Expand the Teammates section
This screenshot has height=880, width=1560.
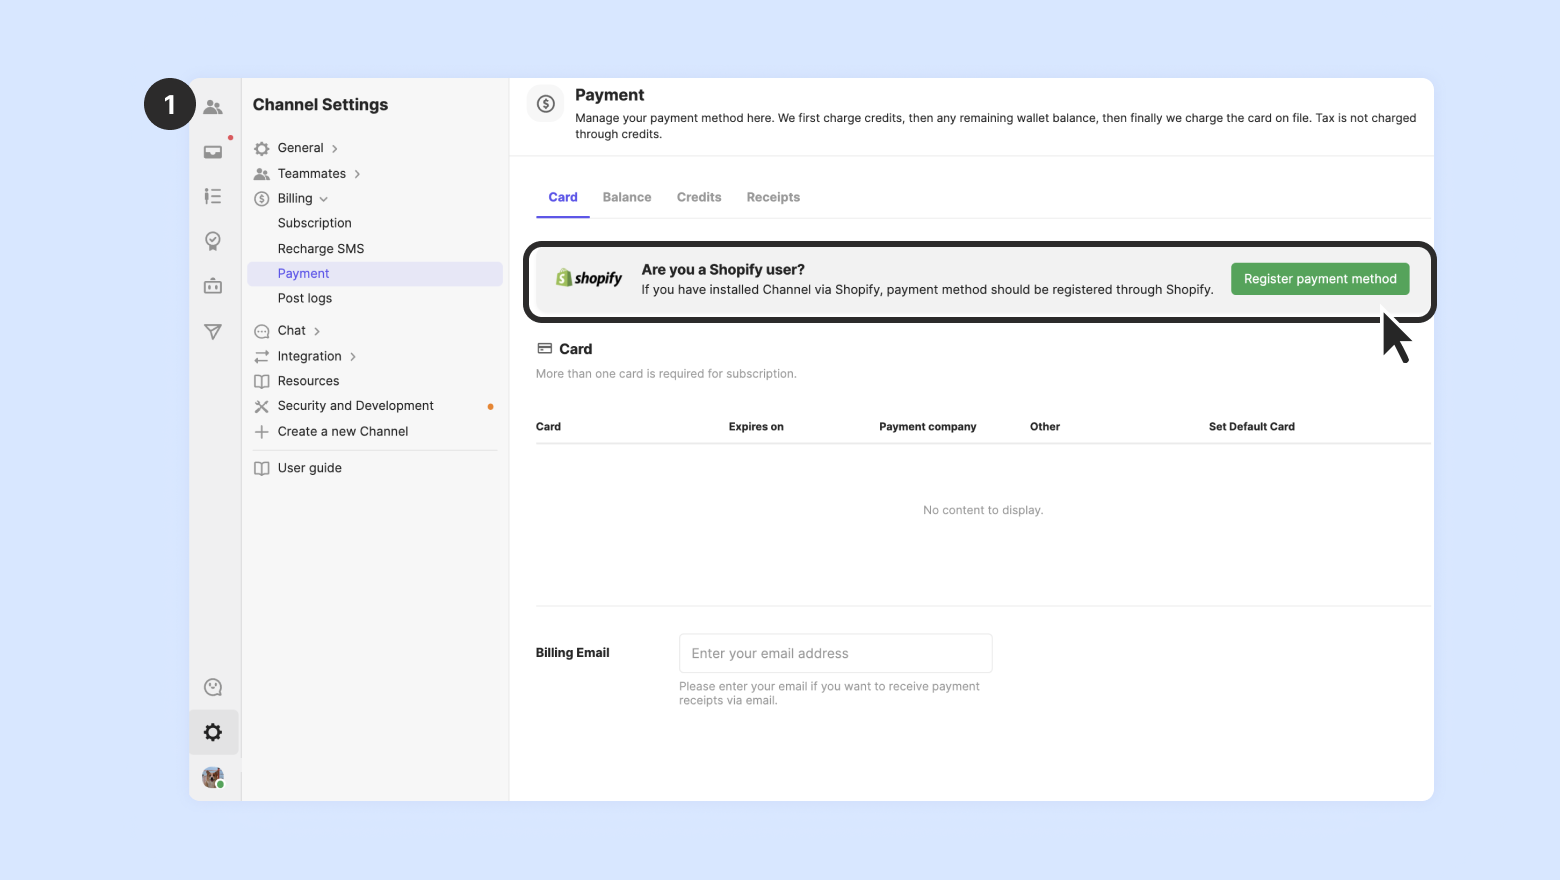tap(312, 174)
